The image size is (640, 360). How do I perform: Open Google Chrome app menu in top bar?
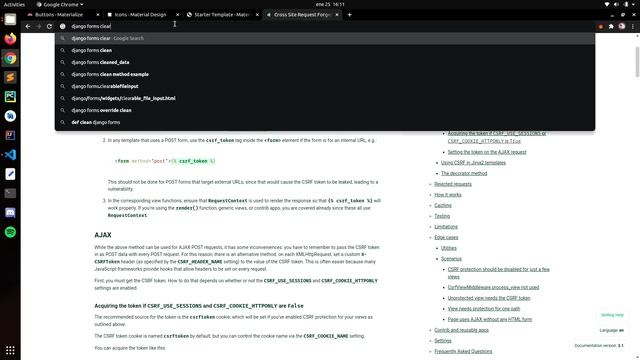coord(60,4)
